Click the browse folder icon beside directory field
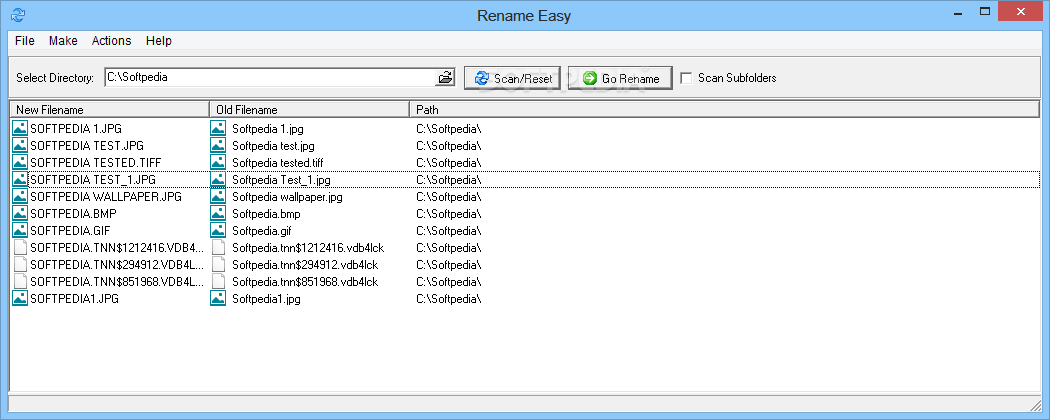 [x=445, y=78]
